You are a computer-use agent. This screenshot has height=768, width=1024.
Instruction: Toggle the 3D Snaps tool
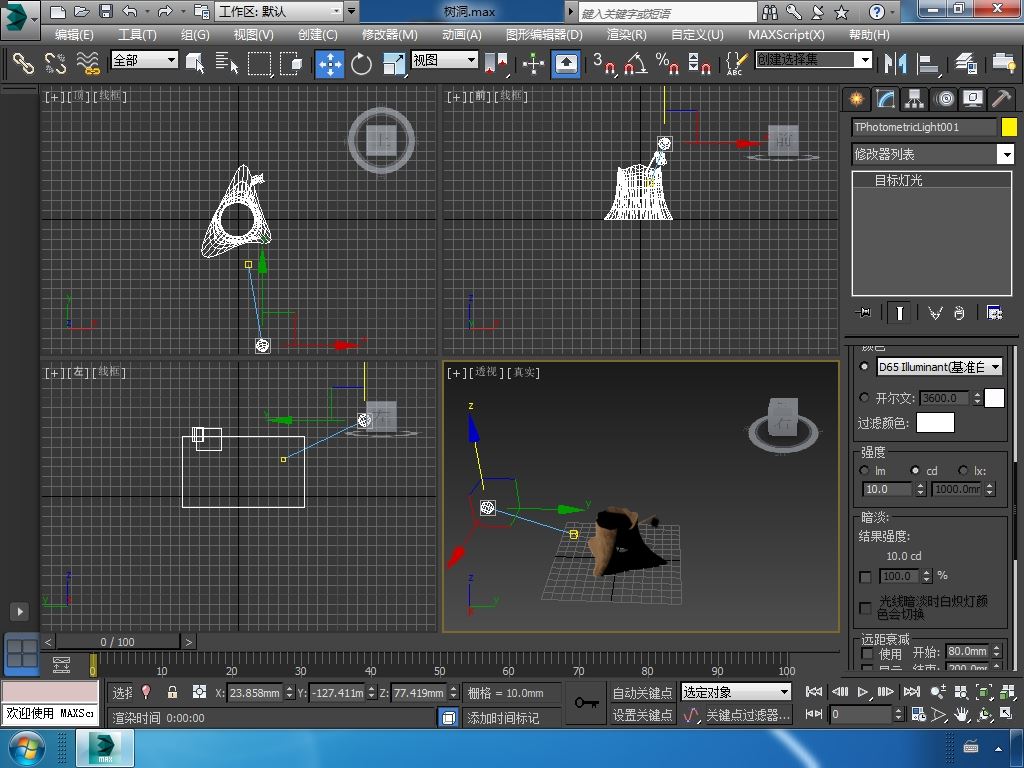pyautogui.click(x=604, y=63)
